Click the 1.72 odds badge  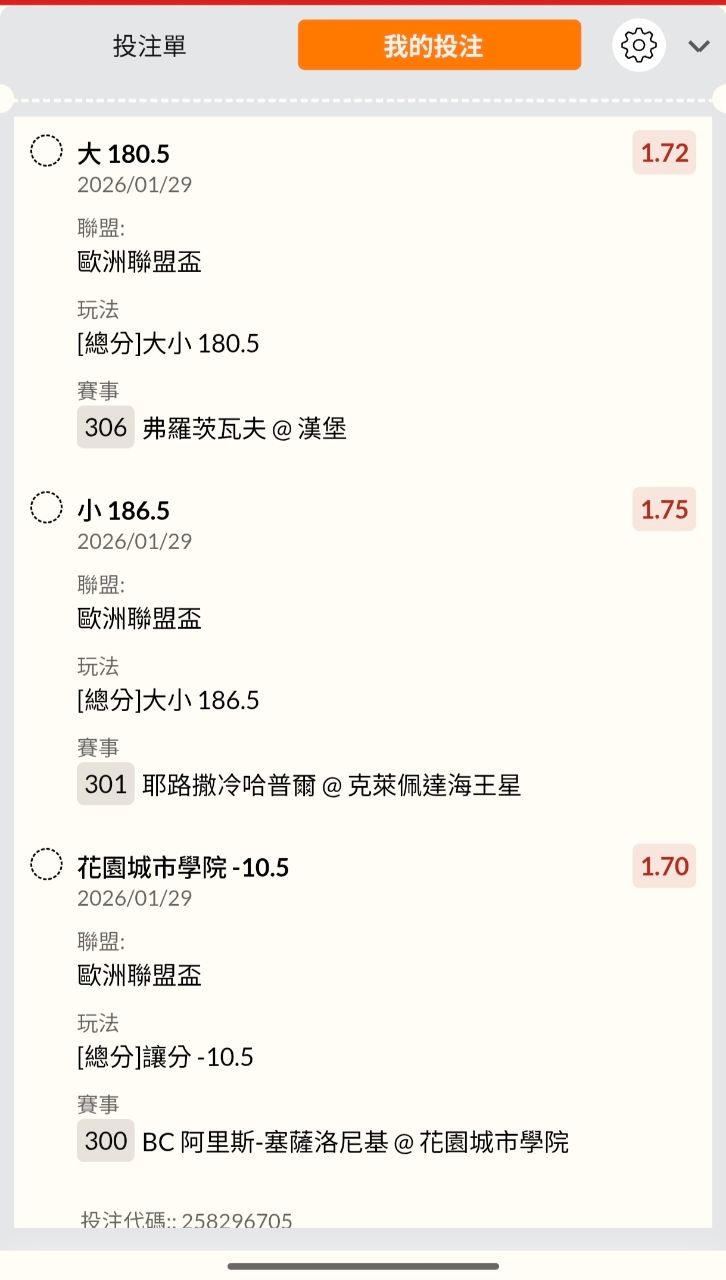point(664,153)
